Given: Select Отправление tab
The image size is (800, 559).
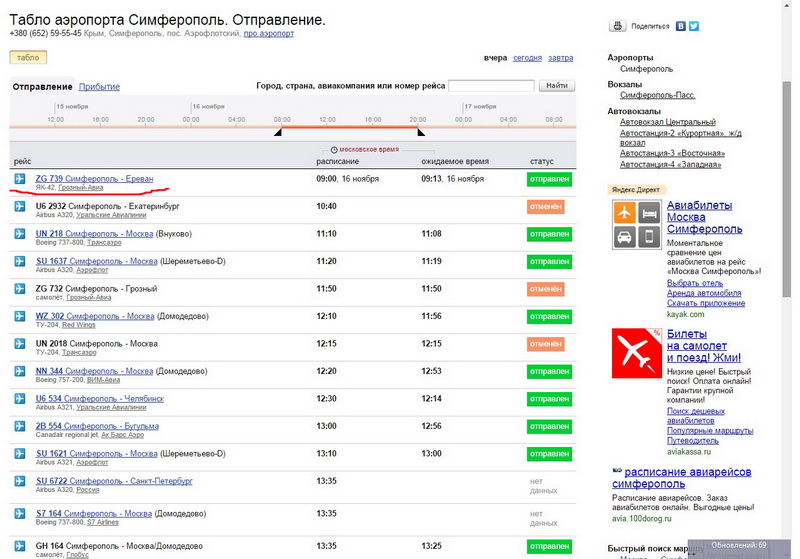Looking at the screenshot, I should click(x=42, y=87).
